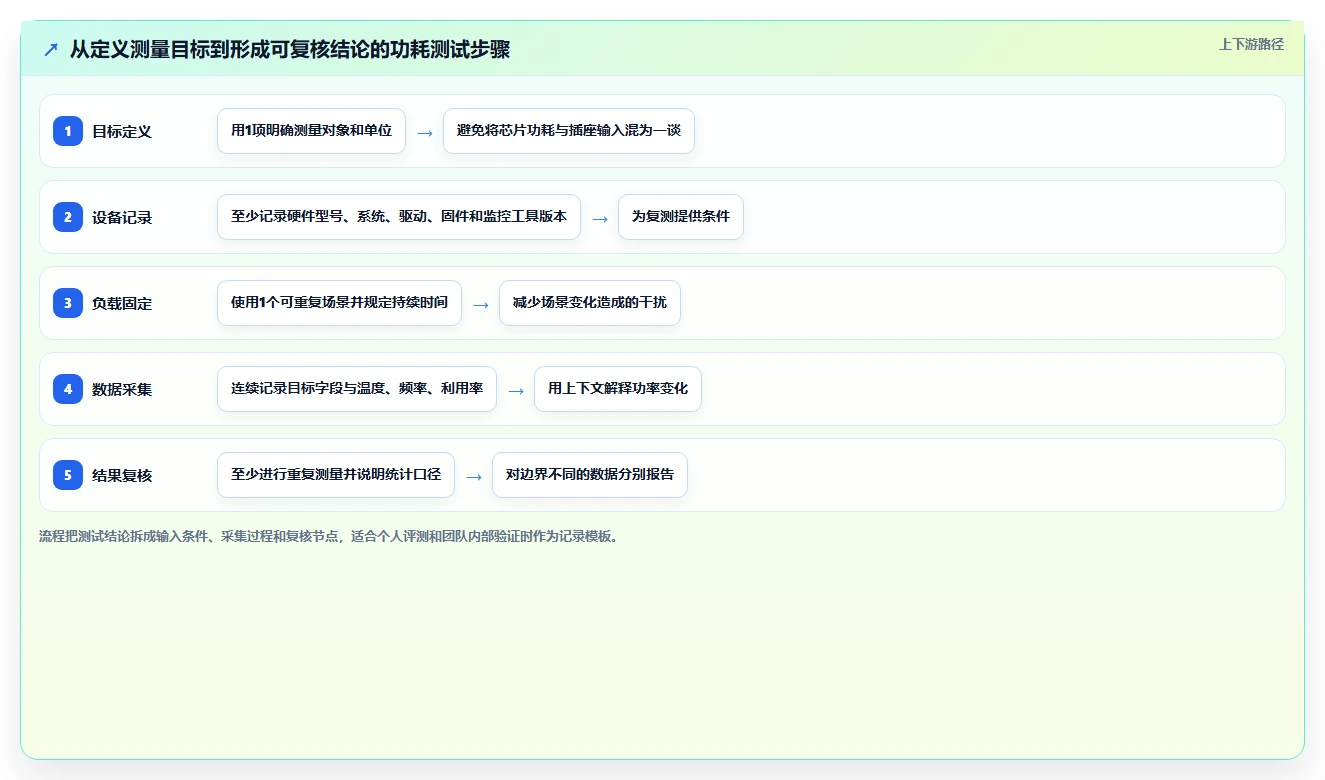
Task: Click the 连续记录目标字段 action box
Action: tap(357, 389)
